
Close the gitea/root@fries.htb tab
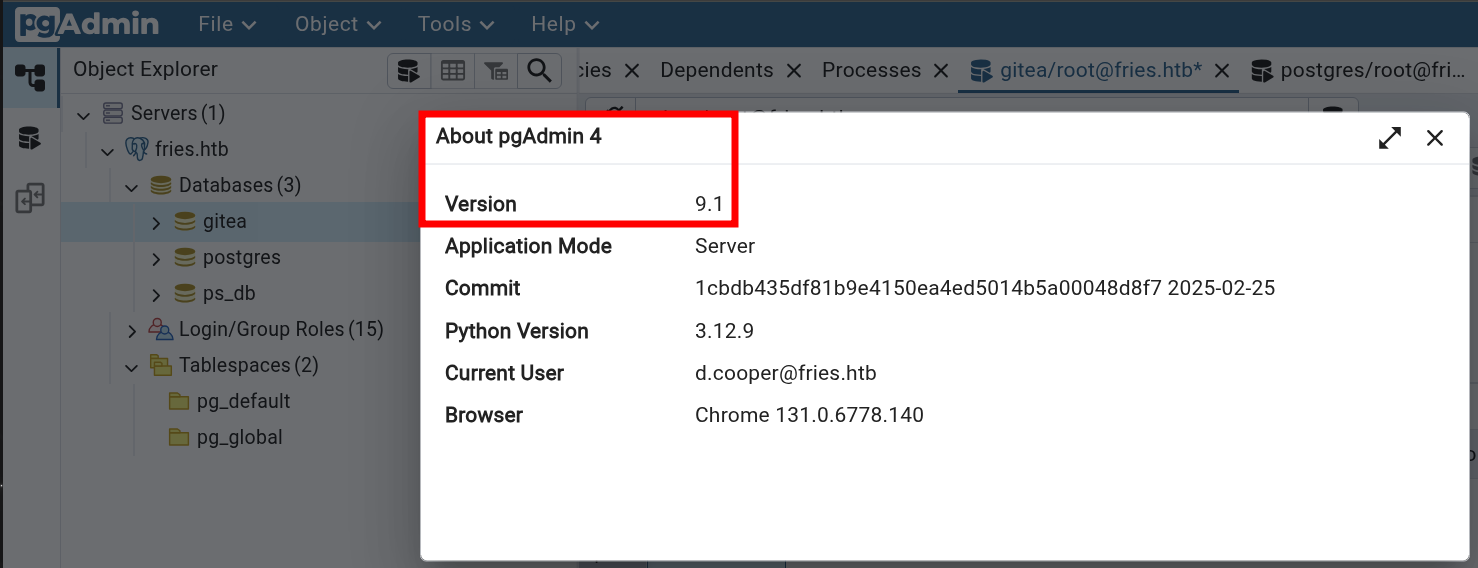click(1221, 71)
